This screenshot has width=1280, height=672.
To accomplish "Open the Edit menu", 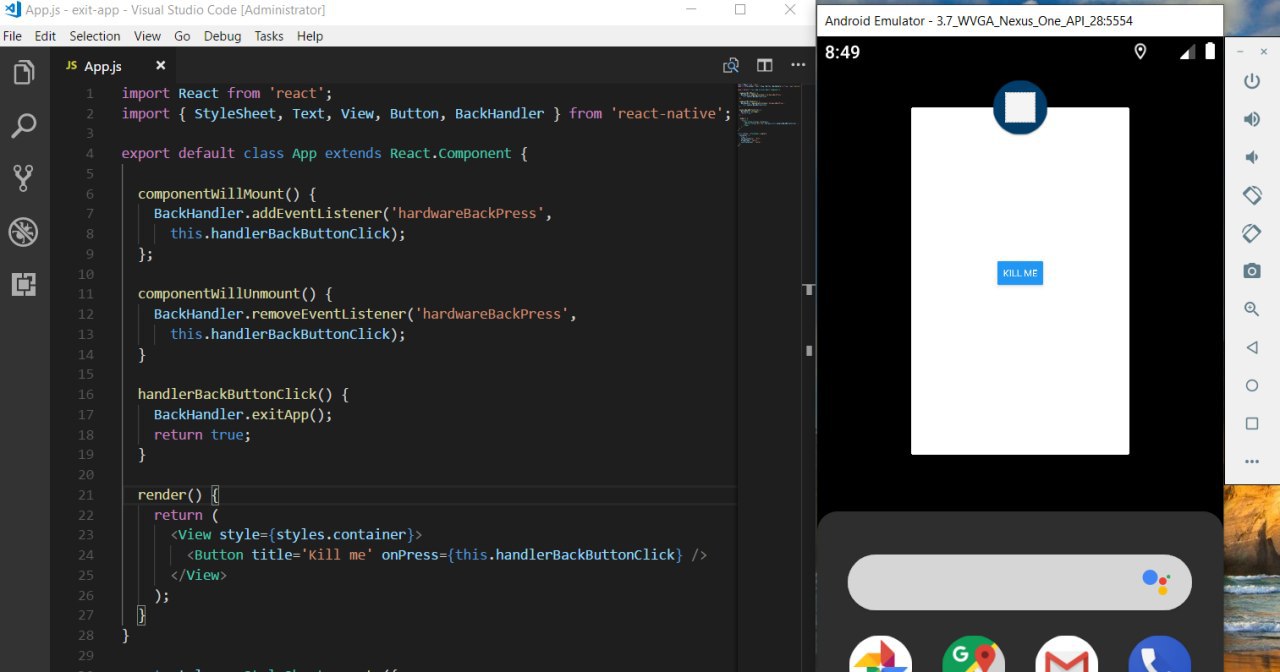I will point(45,36).
